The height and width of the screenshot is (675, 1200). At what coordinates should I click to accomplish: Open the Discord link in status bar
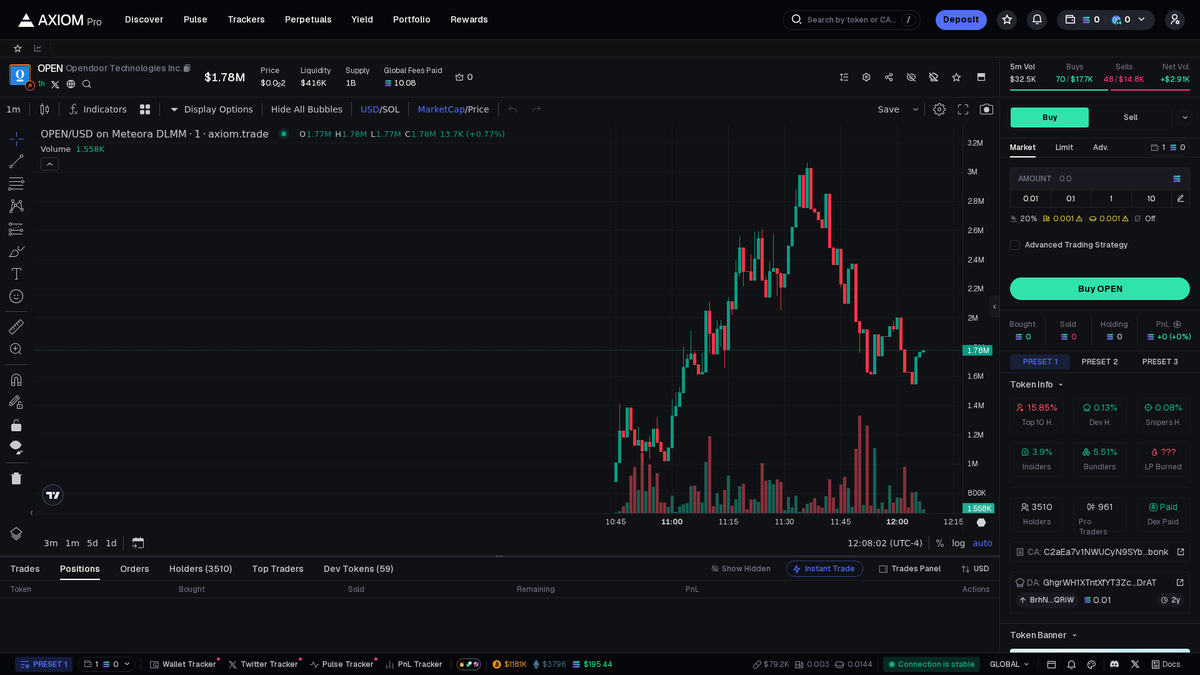tap(1115, 664)
